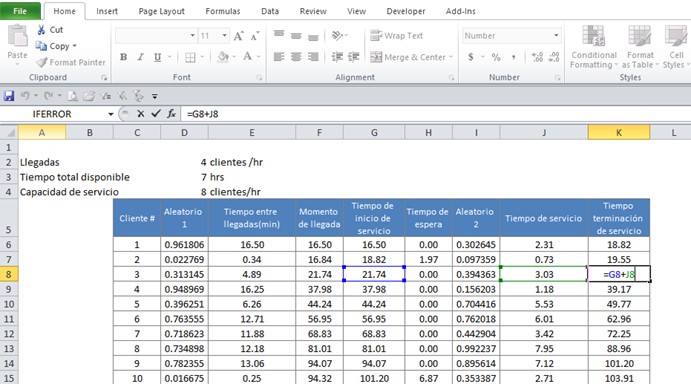This screenshot has width=691, height=384.
Task: Apply Accounting dollar format
Action: (471, 57)
